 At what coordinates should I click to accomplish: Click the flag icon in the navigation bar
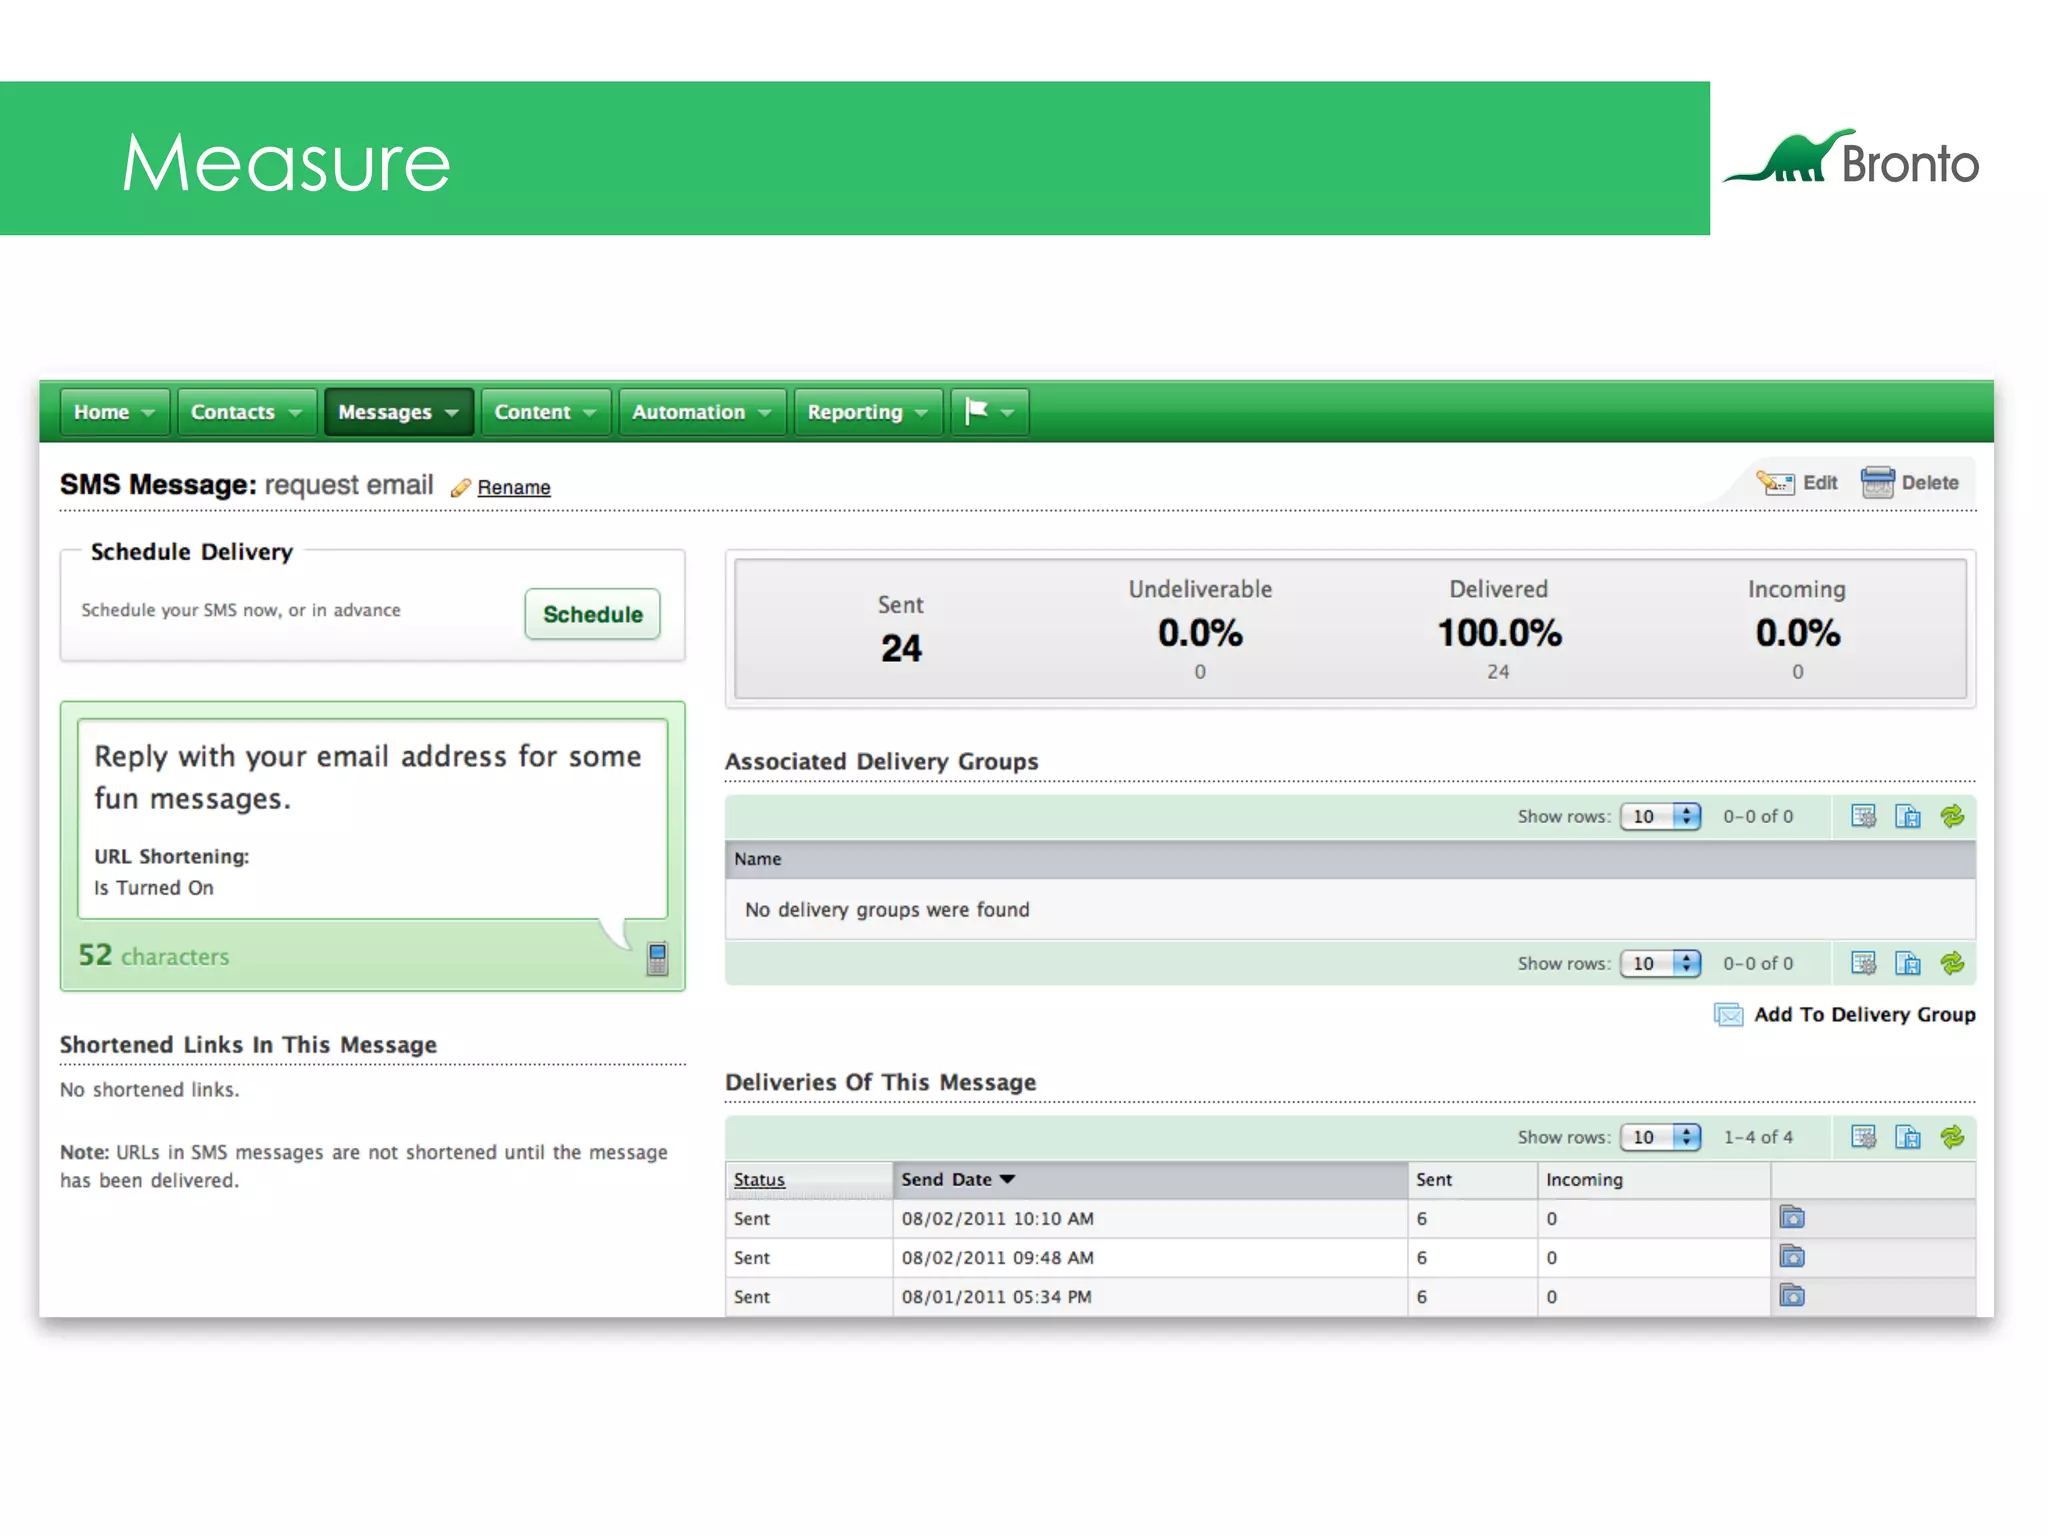tap(976, 411)
